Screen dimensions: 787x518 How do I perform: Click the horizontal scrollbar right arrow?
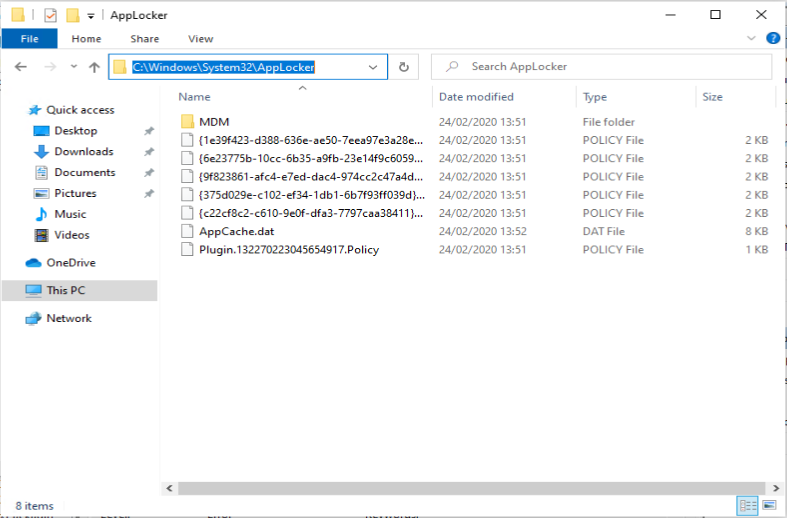point(776,488)
